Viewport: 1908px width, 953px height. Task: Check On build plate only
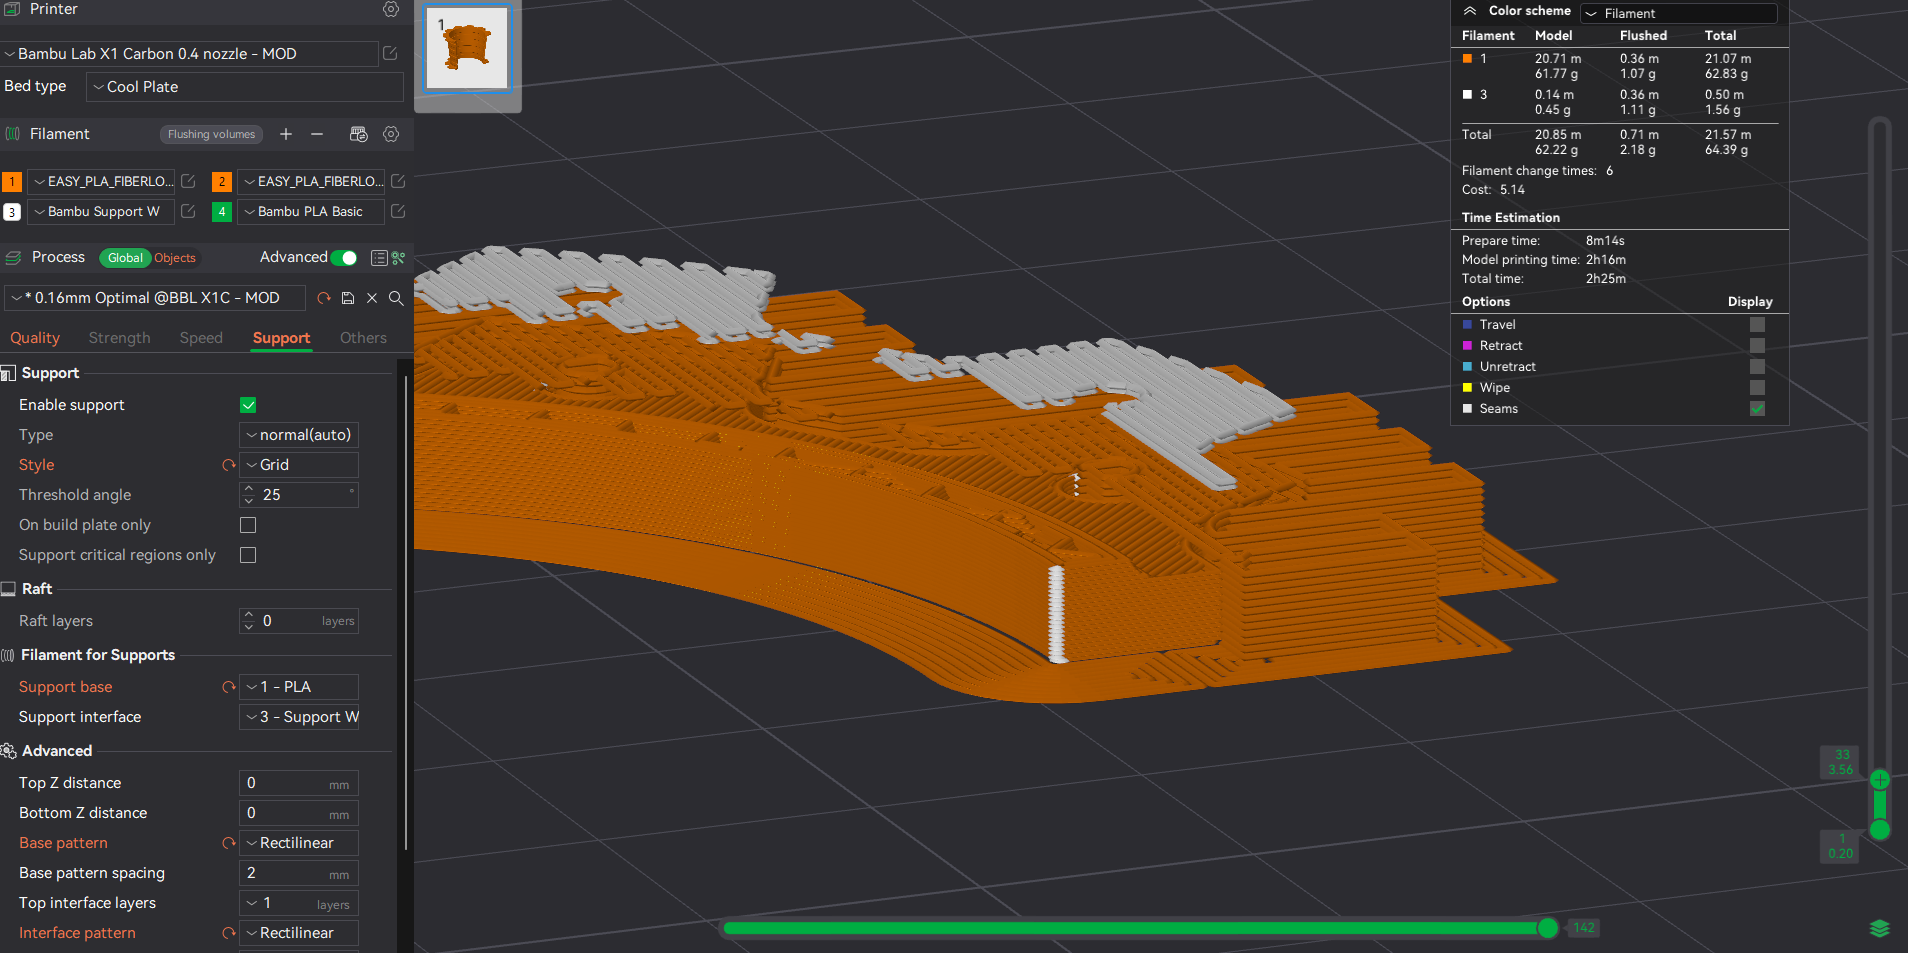point(248,525)
